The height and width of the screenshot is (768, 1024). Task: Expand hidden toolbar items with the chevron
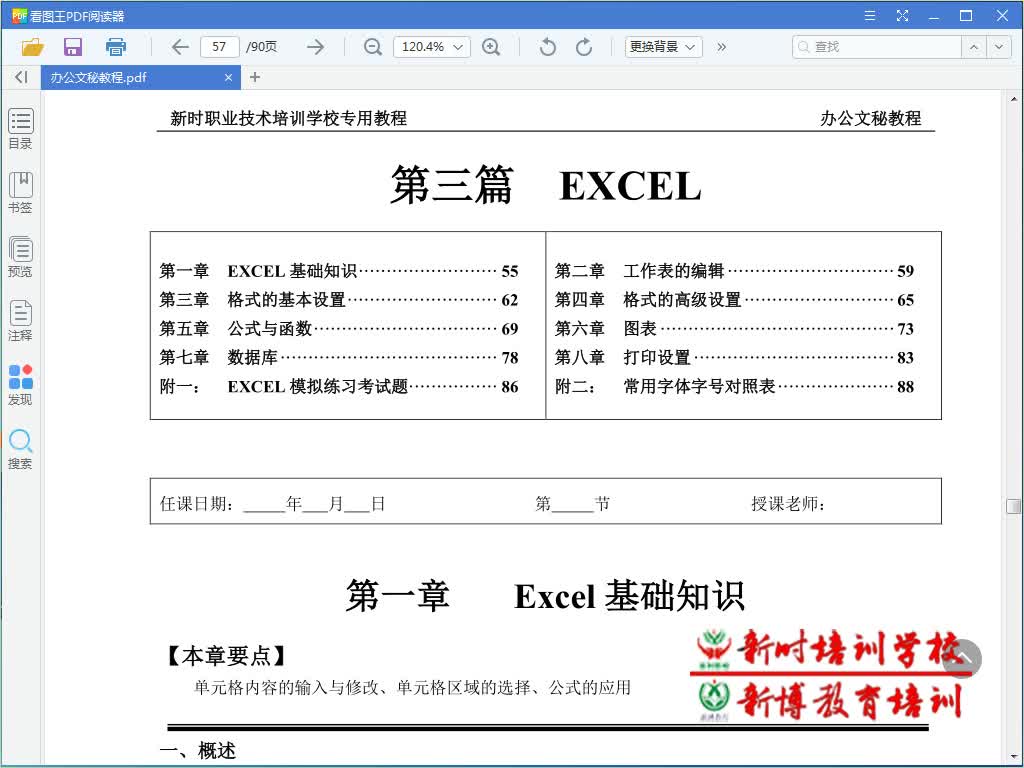click(x=722, y=46)
